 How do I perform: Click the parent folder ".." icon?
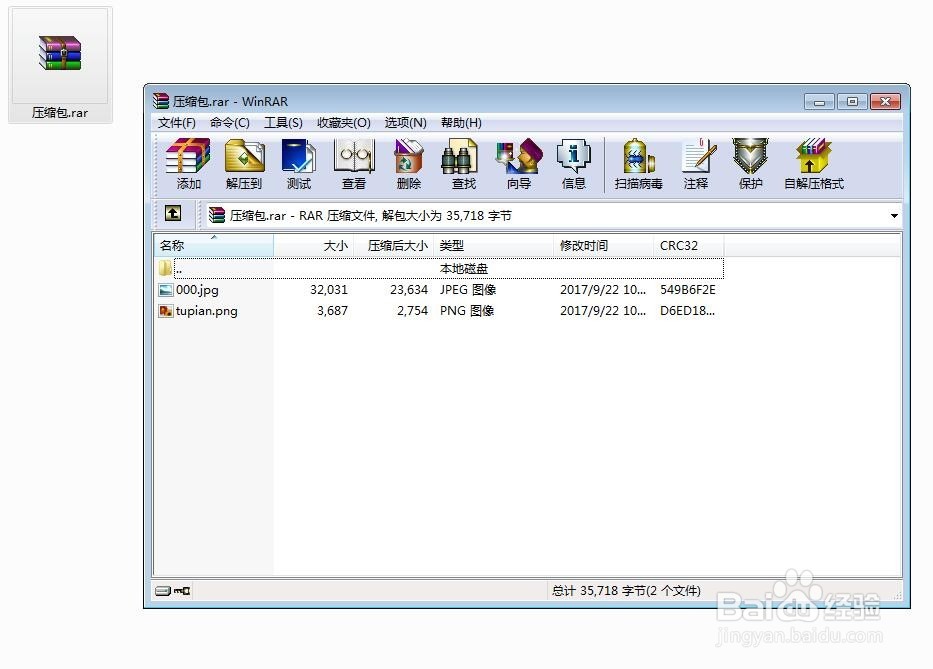165,268
